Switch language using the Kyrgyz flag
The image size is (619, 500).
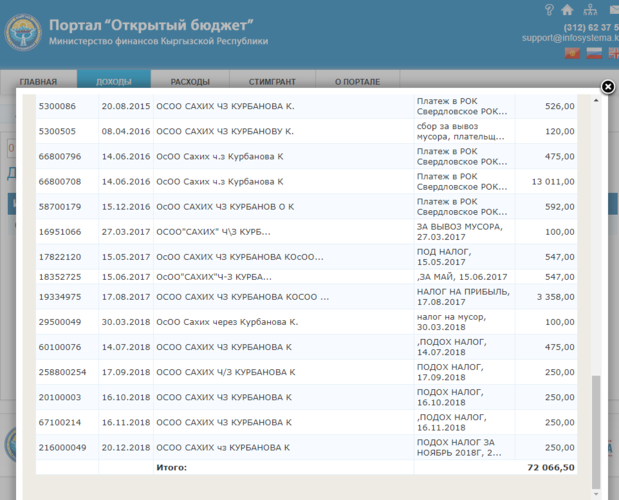(572, 52)
